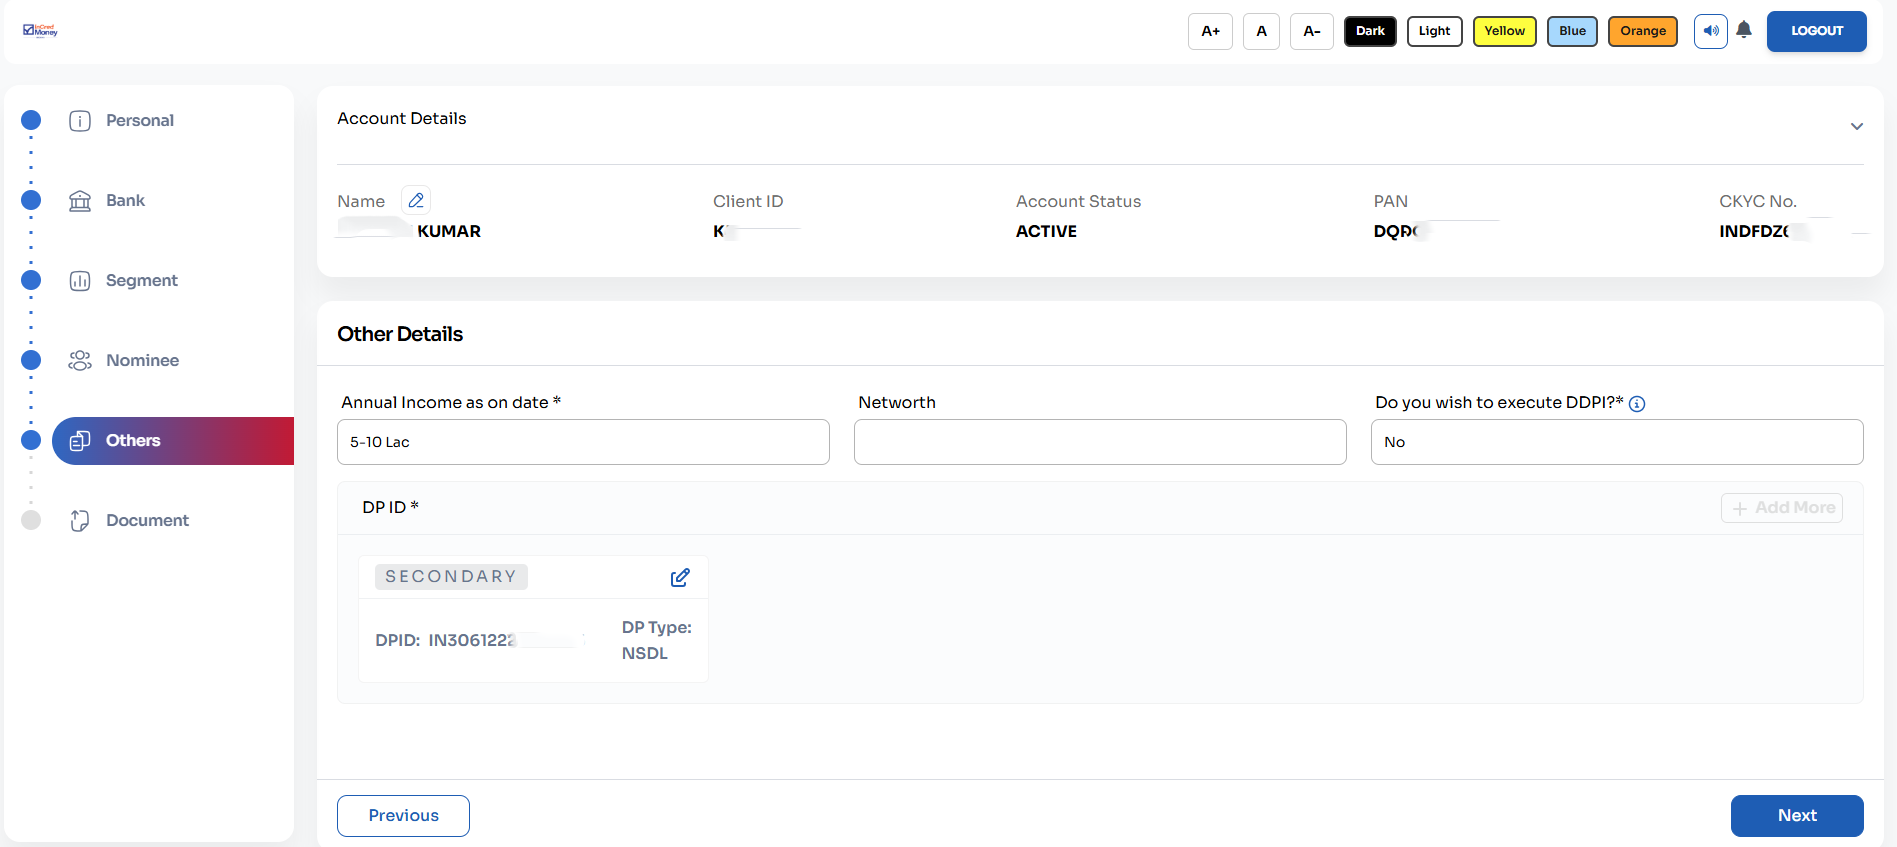
Task: Open Annual Income dropdown showing 5-10 Lac
Action: click(x=583, y=442)
